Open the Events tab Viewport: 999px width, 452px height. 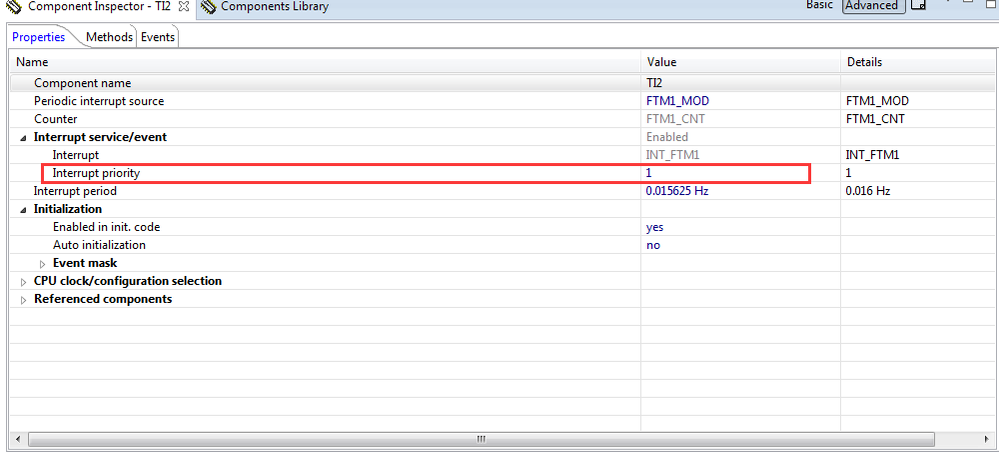coord(157,37)
